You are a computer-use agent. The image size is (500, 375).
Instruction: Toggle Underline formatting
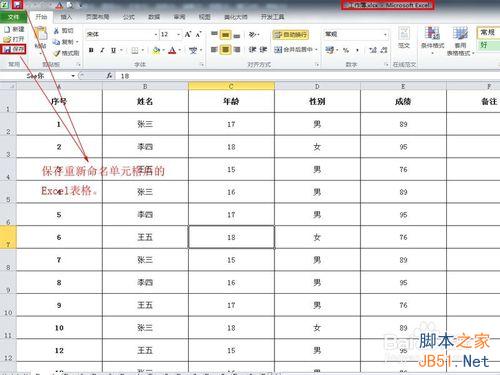click(x=113, y=50)
